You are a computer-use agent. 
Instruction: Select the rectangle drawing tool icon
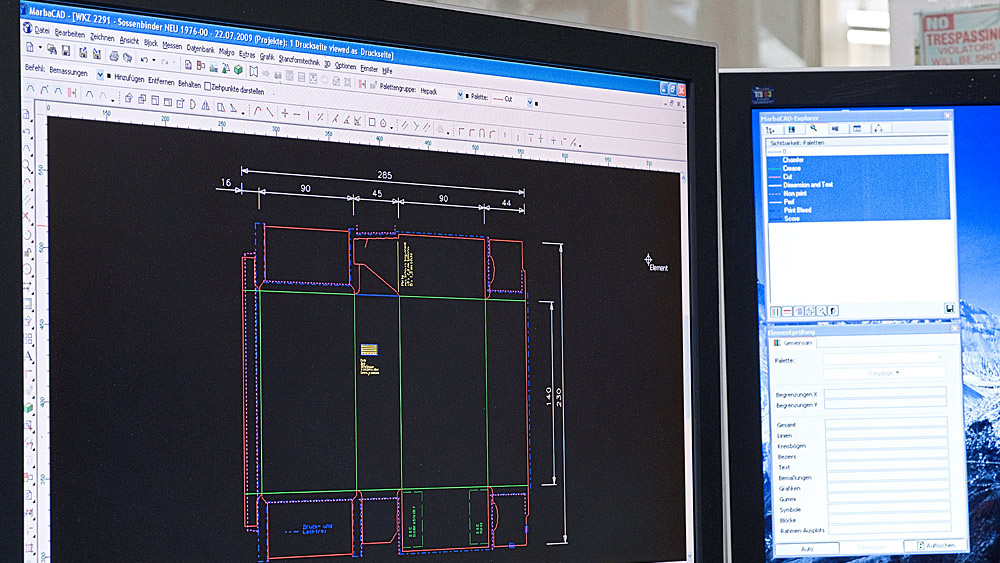coord(372,122)
